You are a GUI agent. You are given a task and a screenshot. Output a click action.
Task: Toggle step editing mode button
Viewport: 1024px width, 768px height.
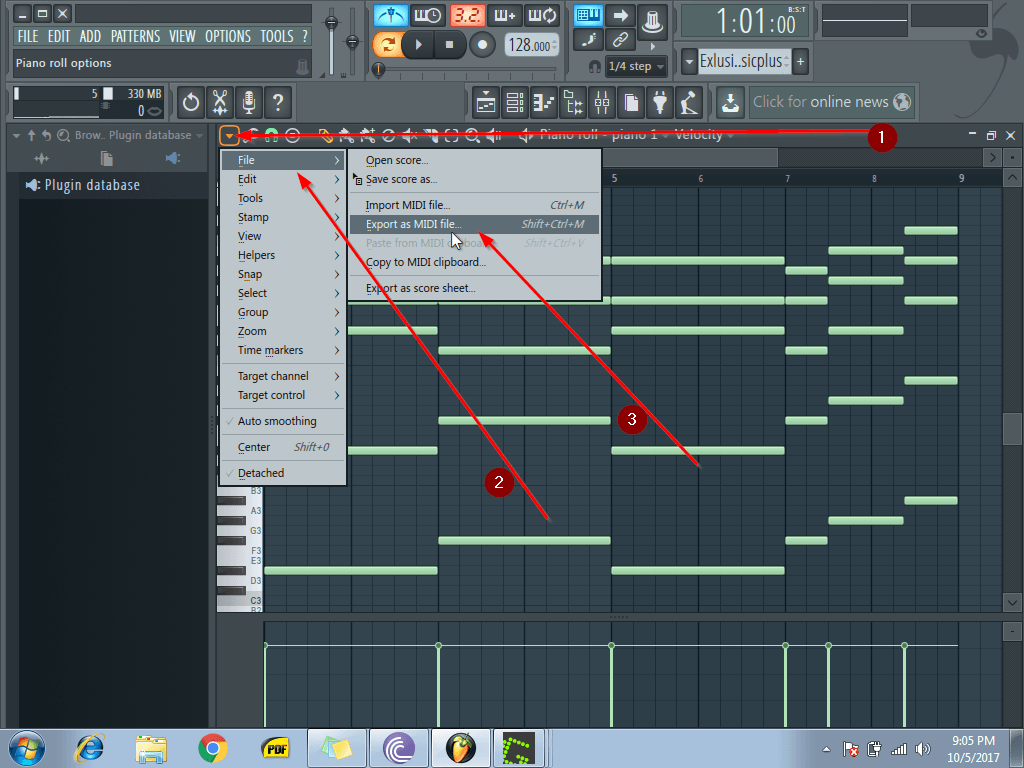(588, 40)
